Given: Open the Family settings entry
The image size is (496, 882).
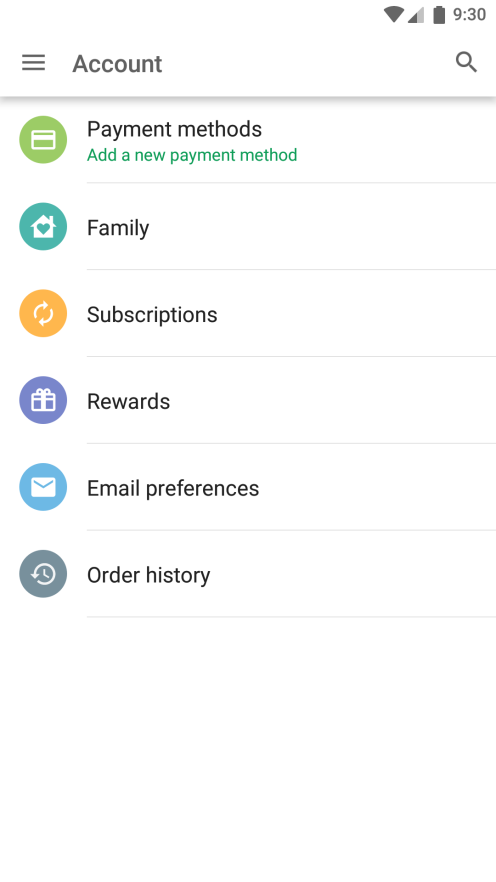Looking at the screenshot, I should (248, 227).
